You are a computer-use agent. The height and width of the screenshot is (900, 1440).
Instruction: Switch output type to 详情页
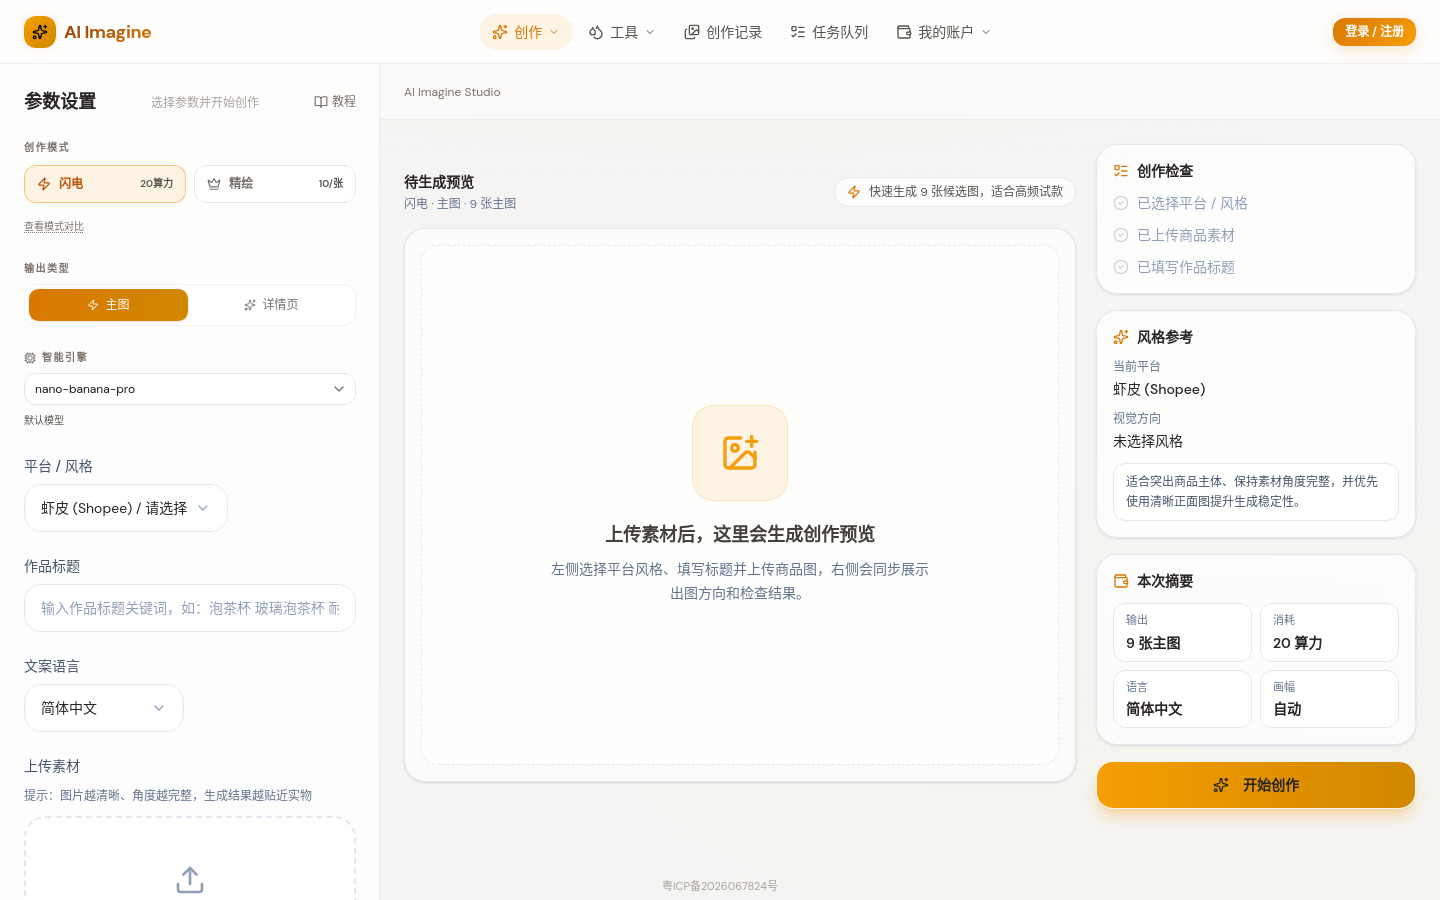tap(271, 305)
